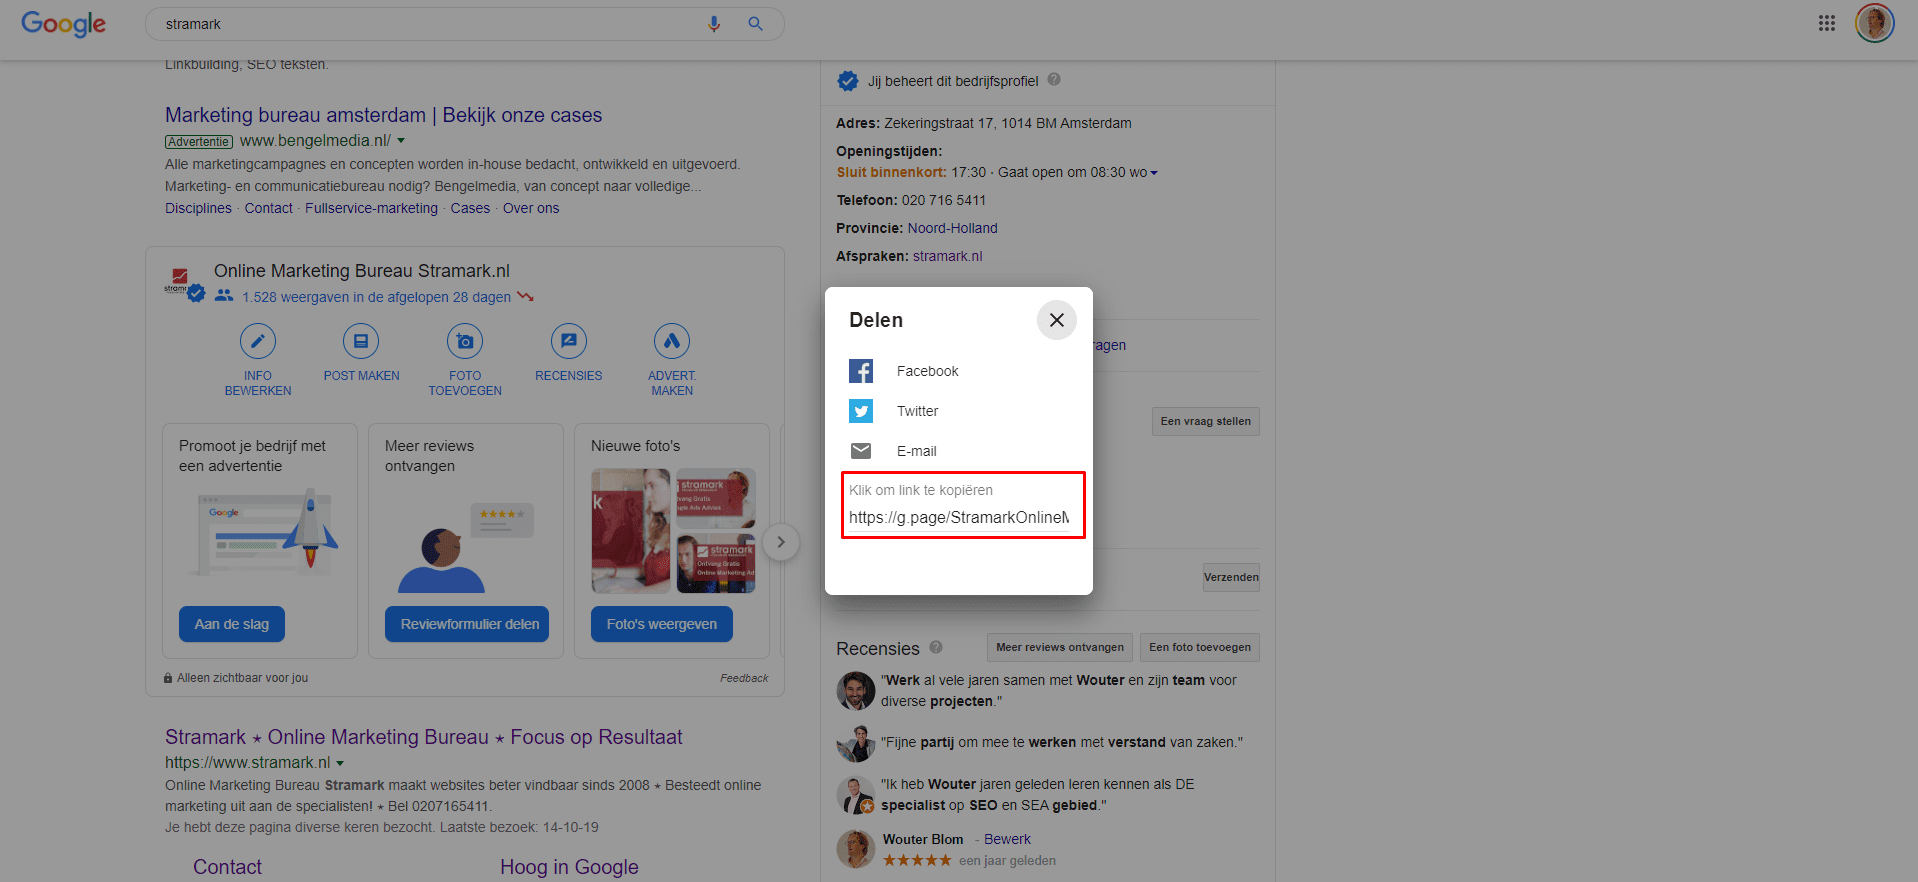Open the ad's Contact sitelink

pyautogui.click(x=269, y=208)
